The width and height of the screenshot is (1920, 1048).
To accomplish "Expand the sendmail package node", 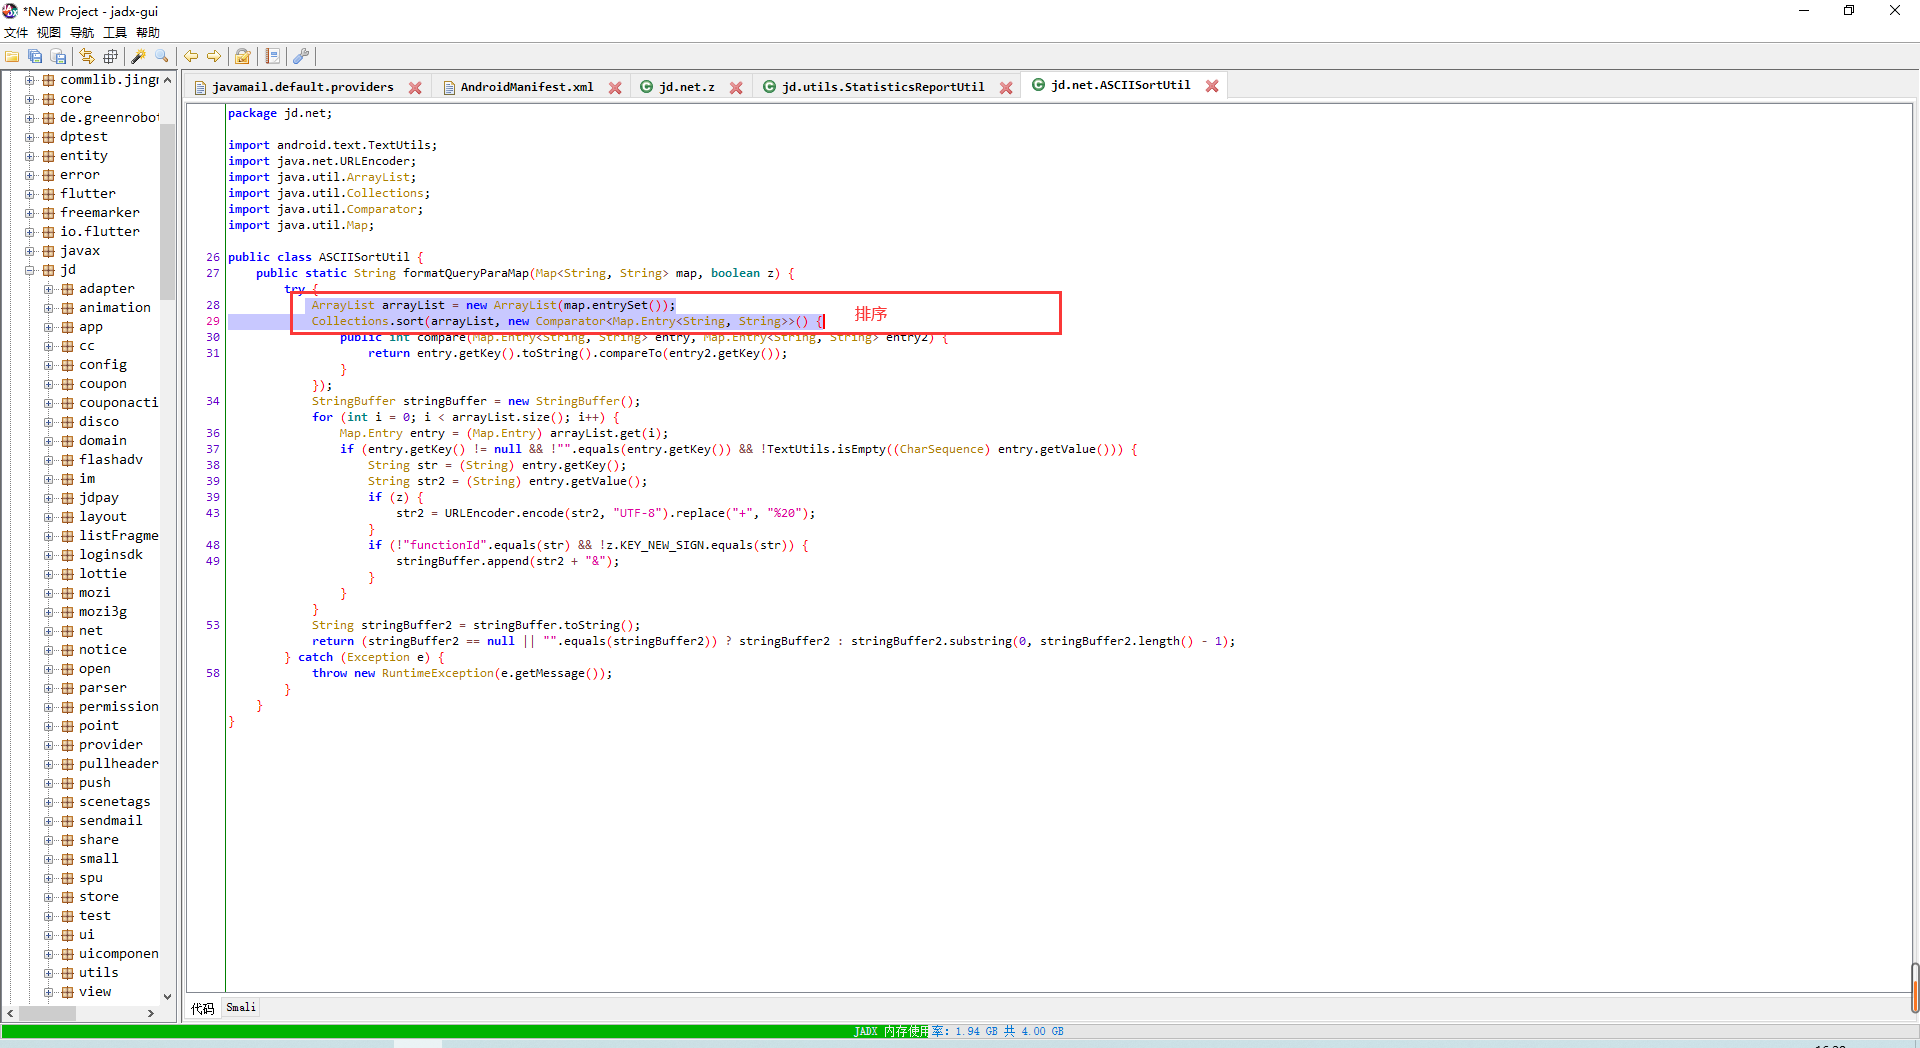I will [49, 821].
